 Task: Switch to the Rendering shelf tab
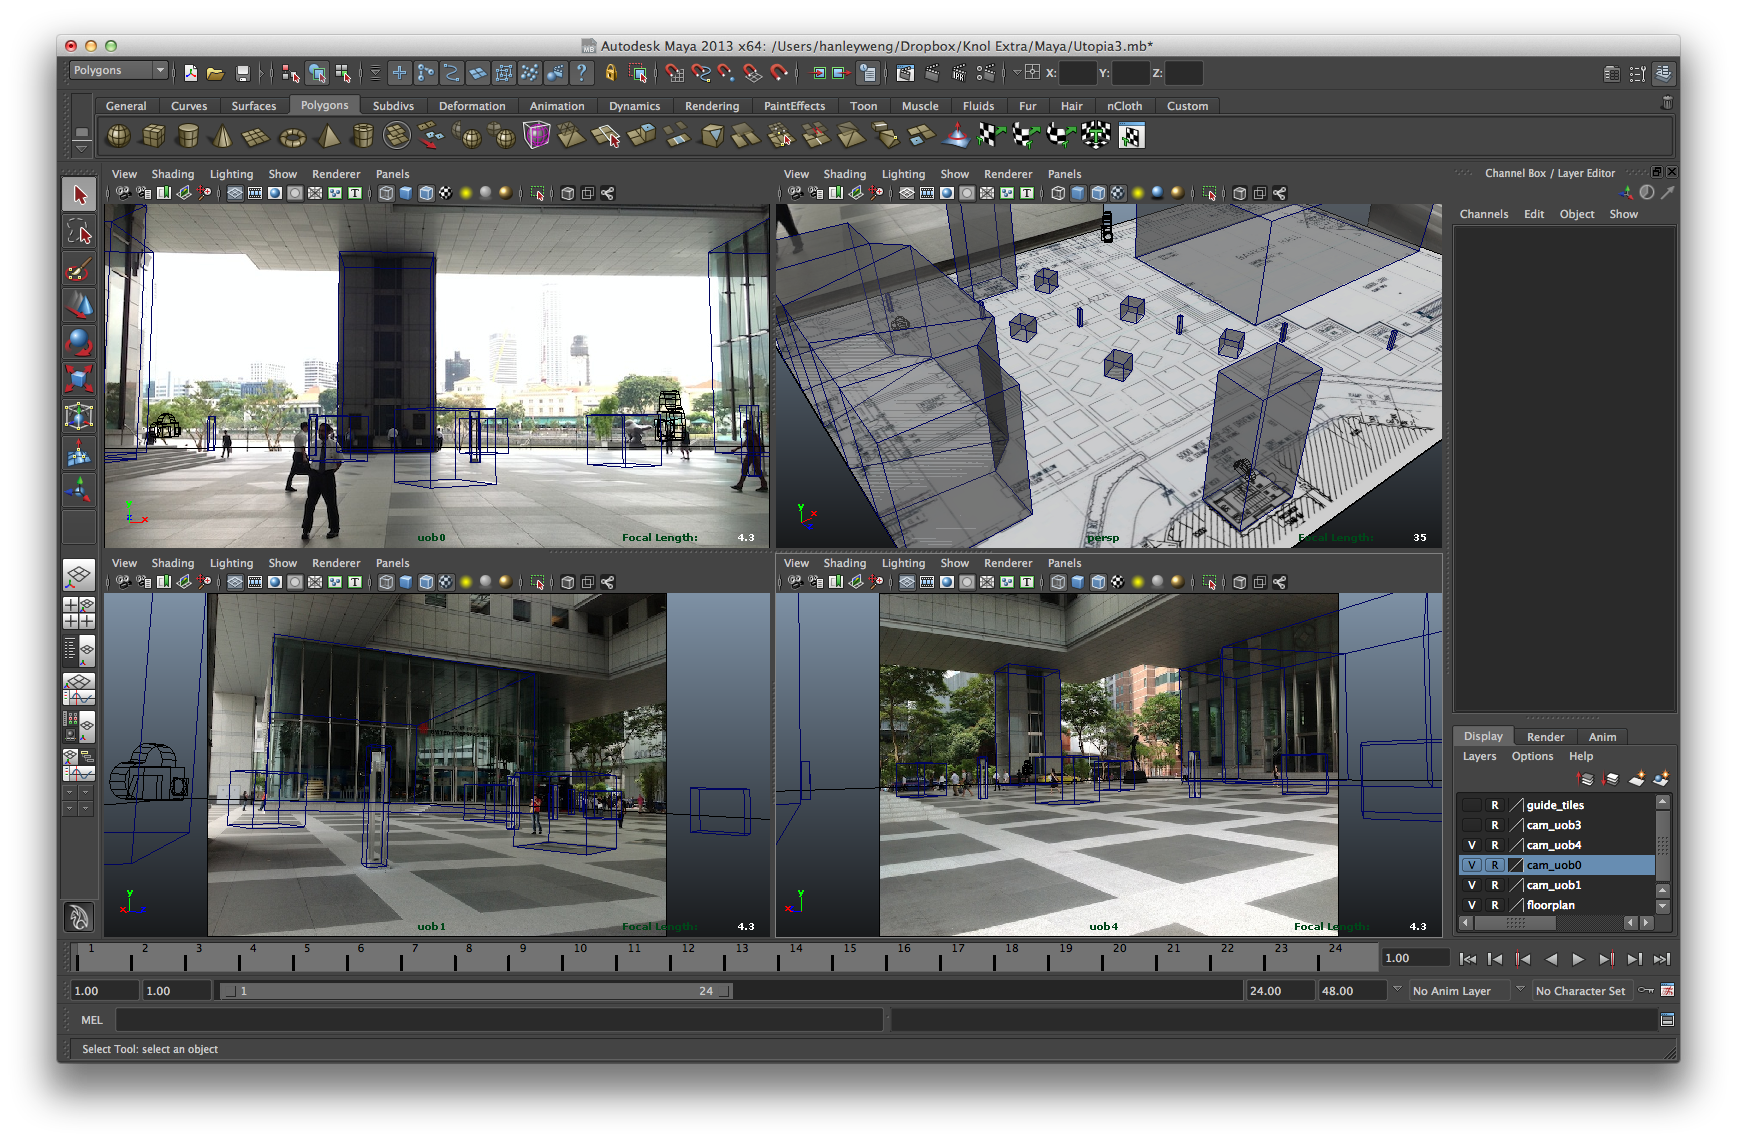click(x=712, y=106)
